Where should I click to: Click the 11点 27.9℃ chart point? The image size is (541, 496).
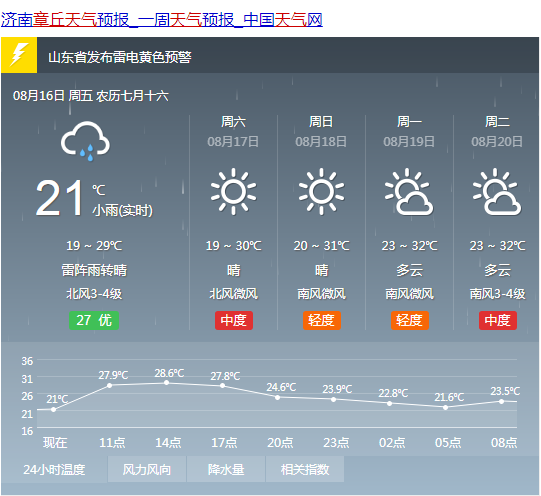pos(110,385)
